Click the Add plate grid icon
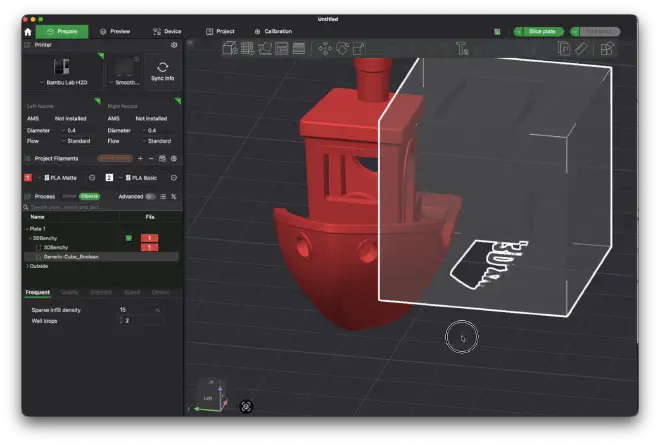This screenshot has height=445, width=660. tap(248, 48)
